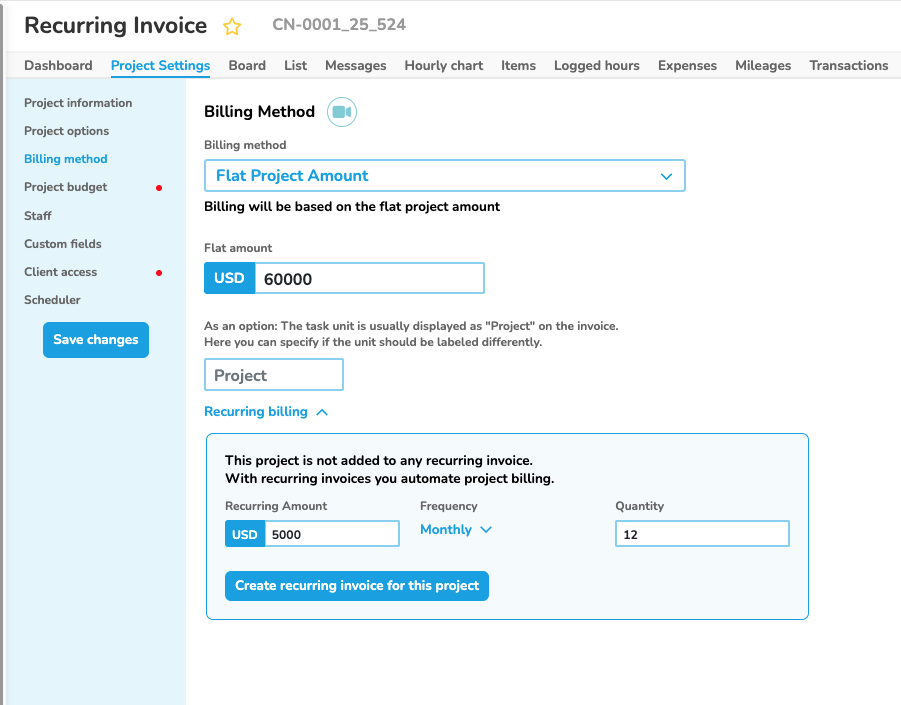This screenshot has height=705, width=901.
Task: Go to the Transactions tab
Action: tap(848, 65)
